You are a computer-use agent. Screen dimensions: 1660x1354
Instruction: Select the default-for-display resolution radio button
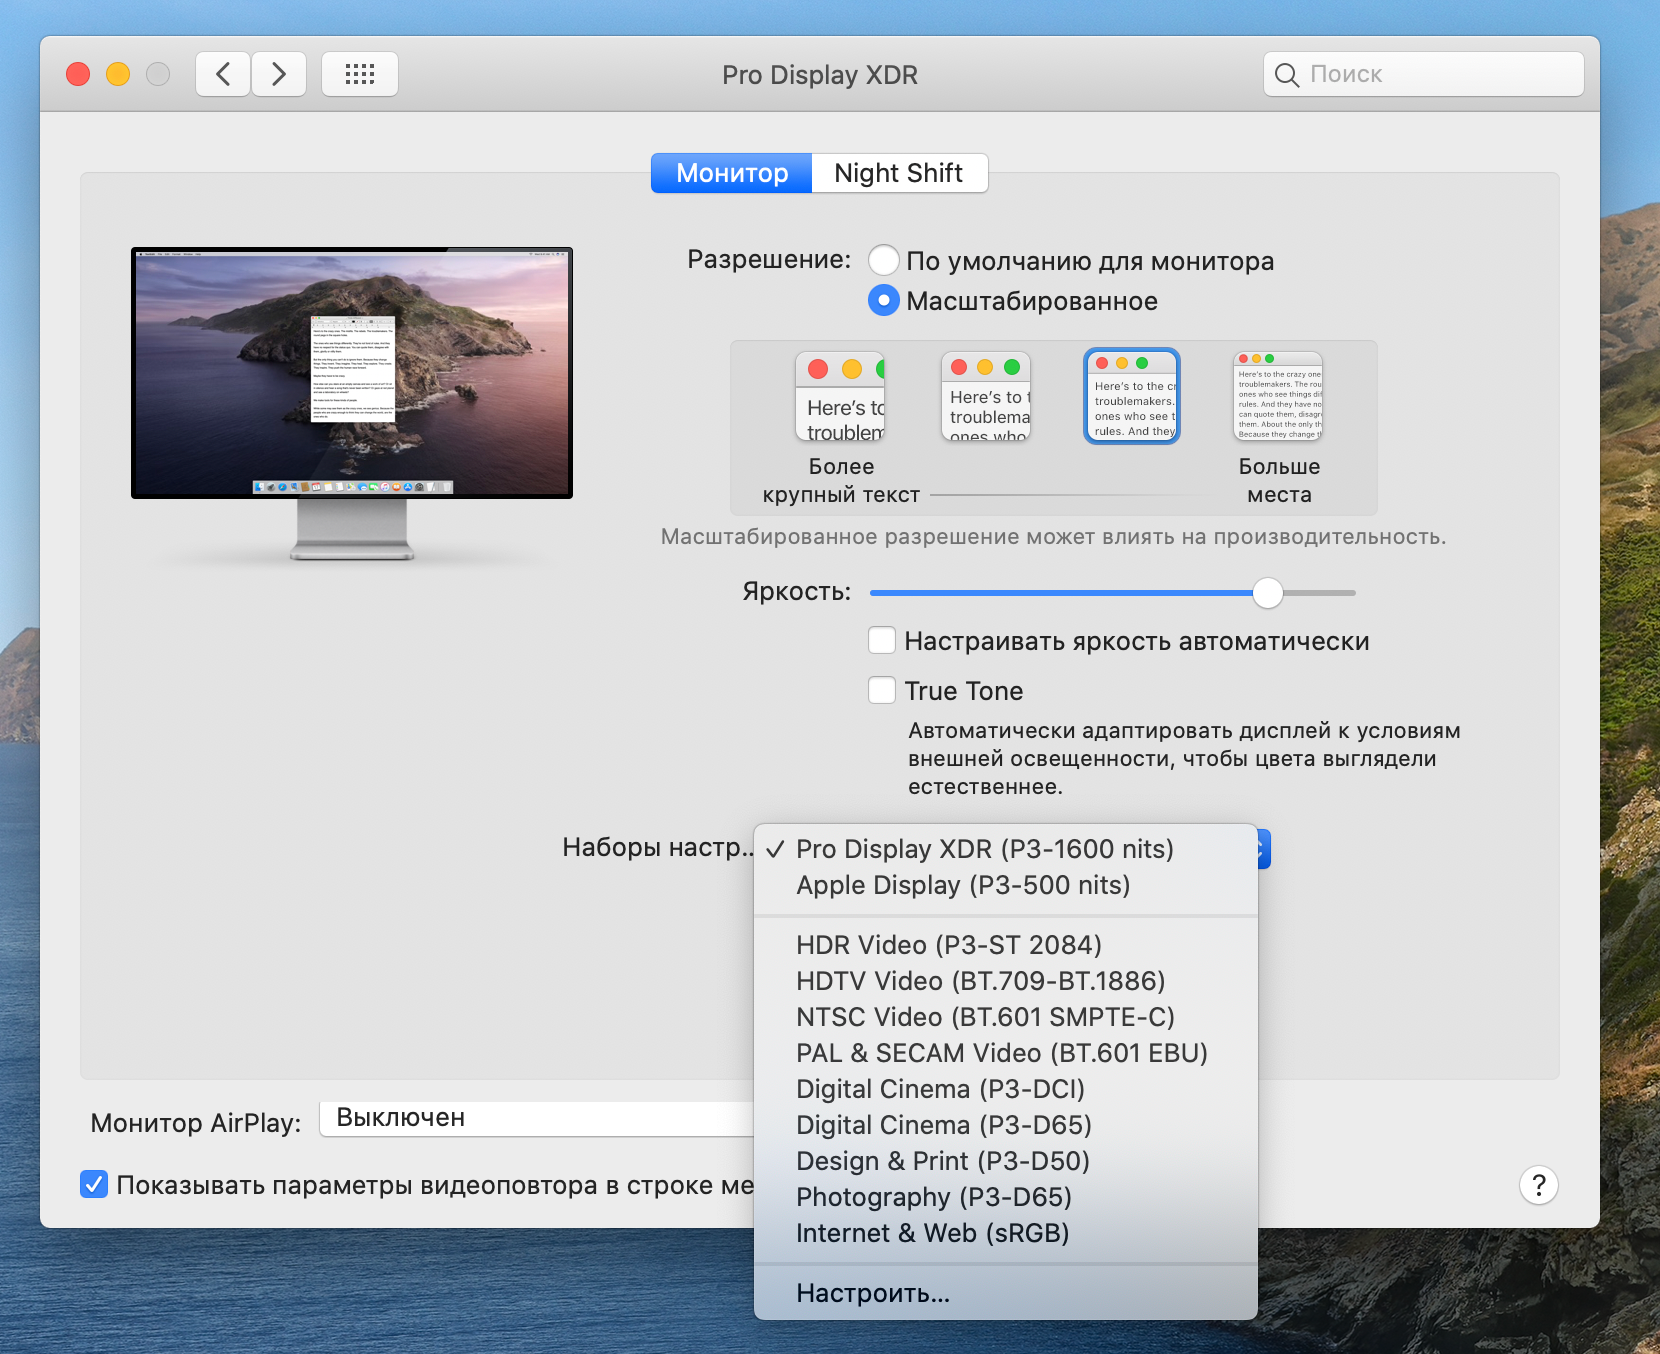(884, 260)
